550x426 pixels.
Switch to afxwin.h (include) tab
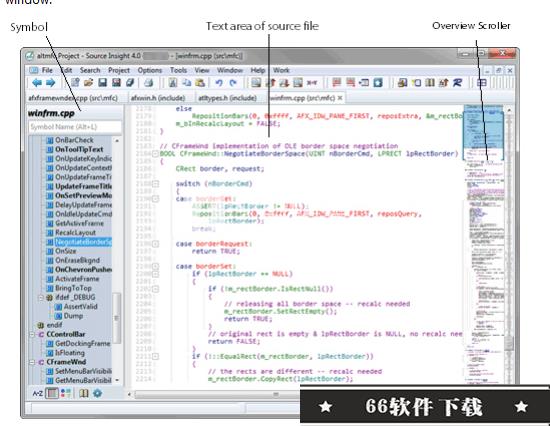click(x=158, y=98)
